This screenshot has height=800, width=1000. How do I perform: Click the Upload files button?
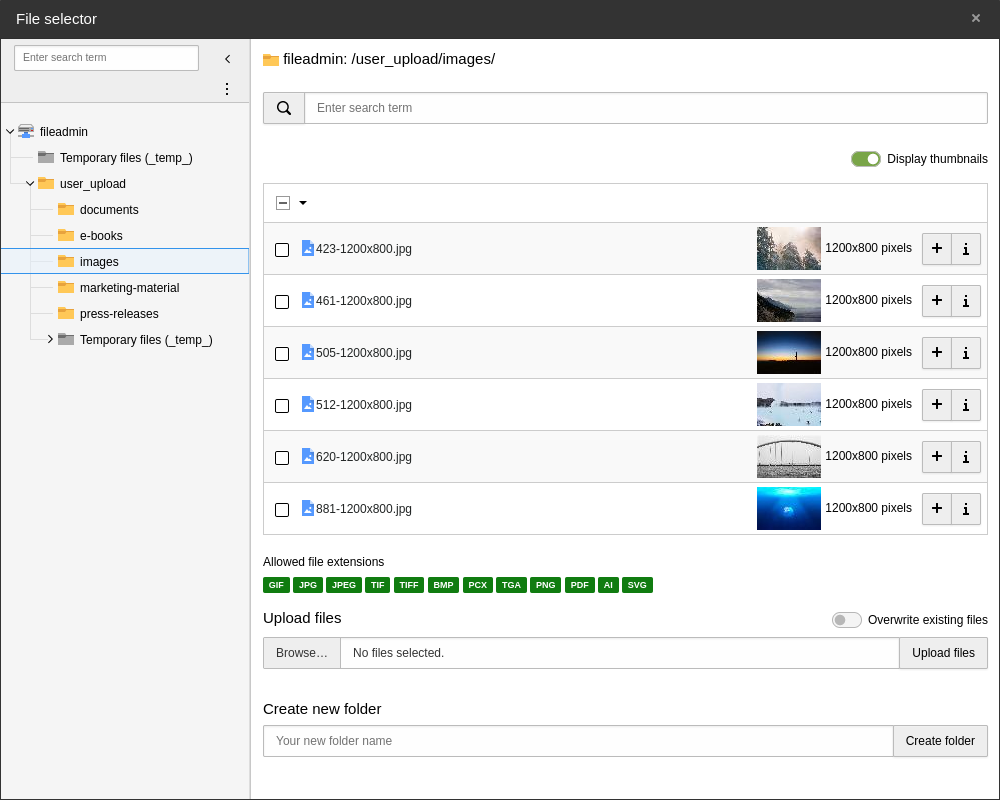coord(943,653)
